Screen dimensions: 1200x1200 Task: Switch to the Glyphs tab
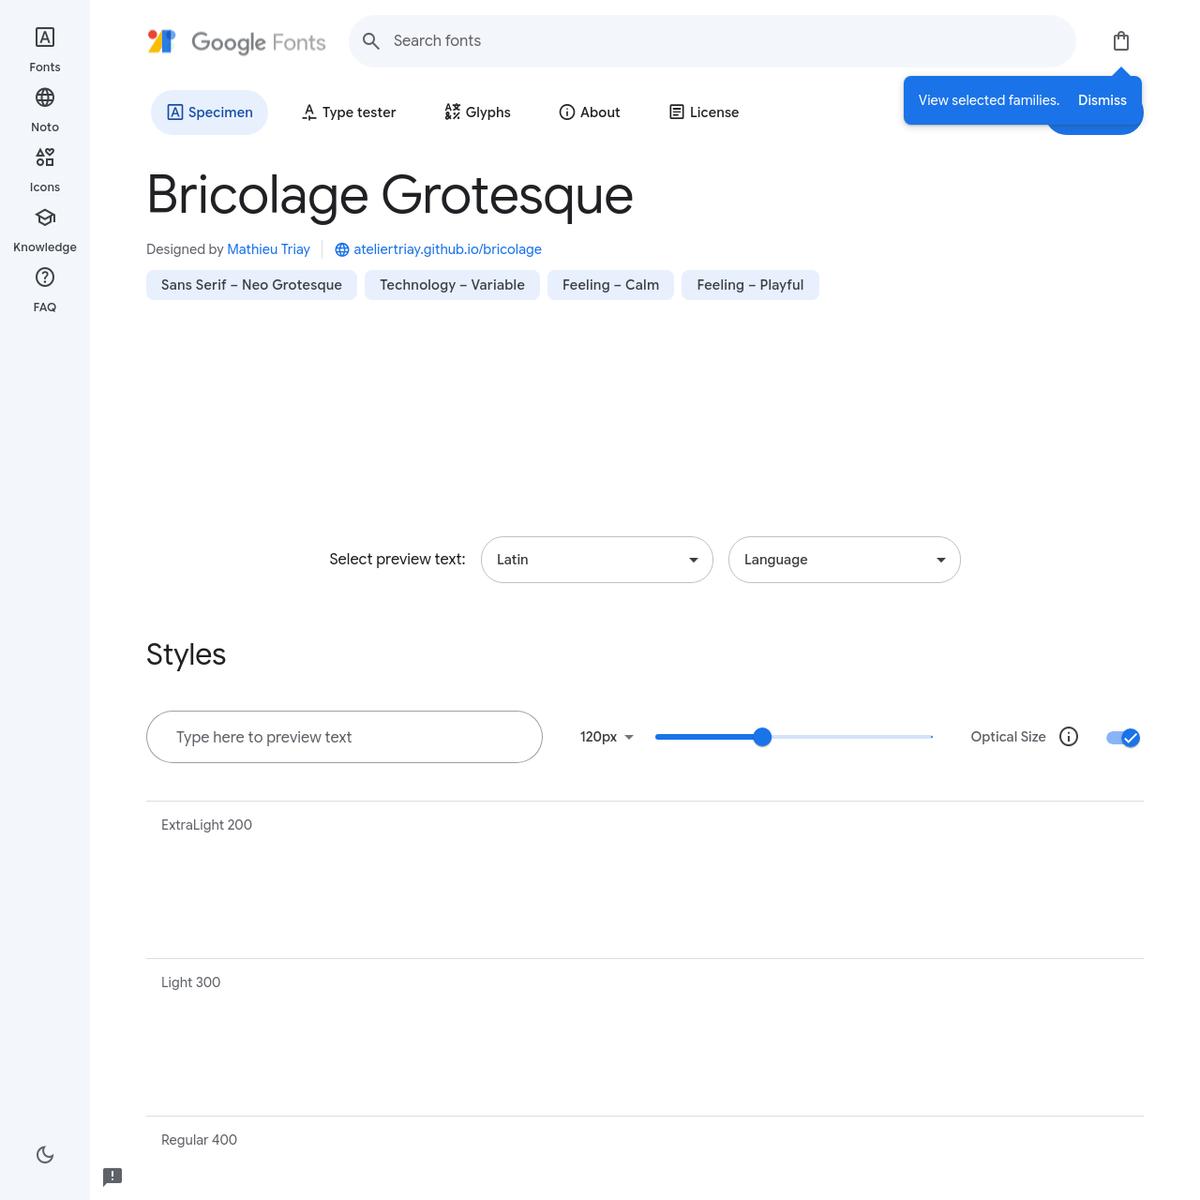(x=477, y=113)
